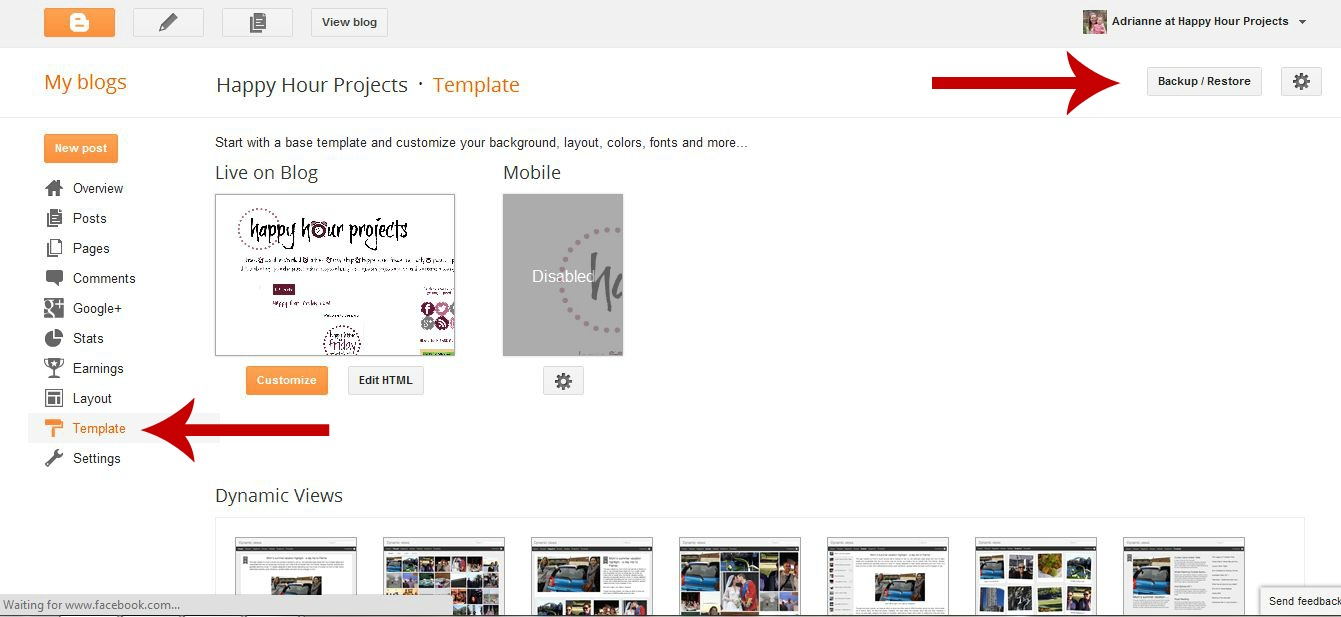Image resolution: width=1341 pixels, height=617 pixels.
Task: Click the Customize button
Action: (286, 380)
